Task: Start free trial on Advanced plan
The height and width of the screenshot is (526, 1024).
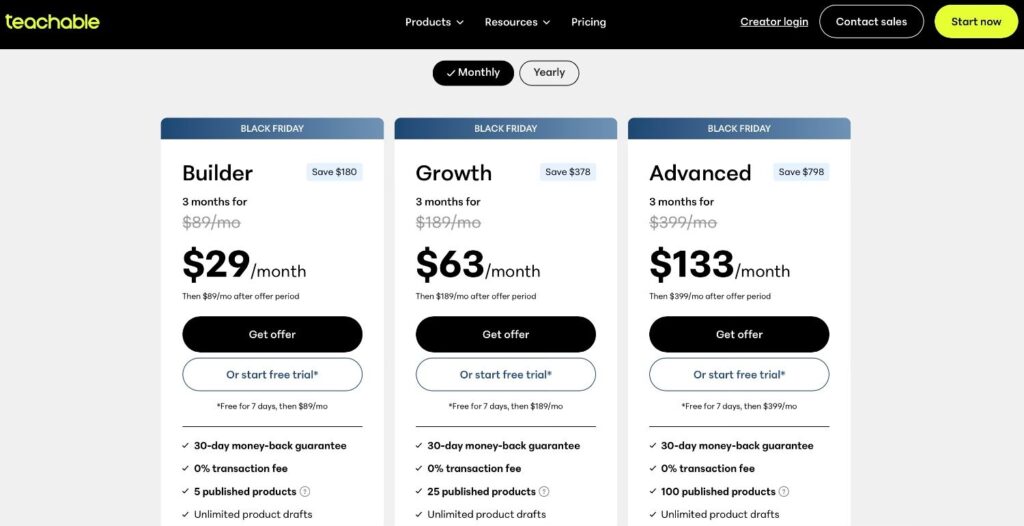Action: coord(739,374)
